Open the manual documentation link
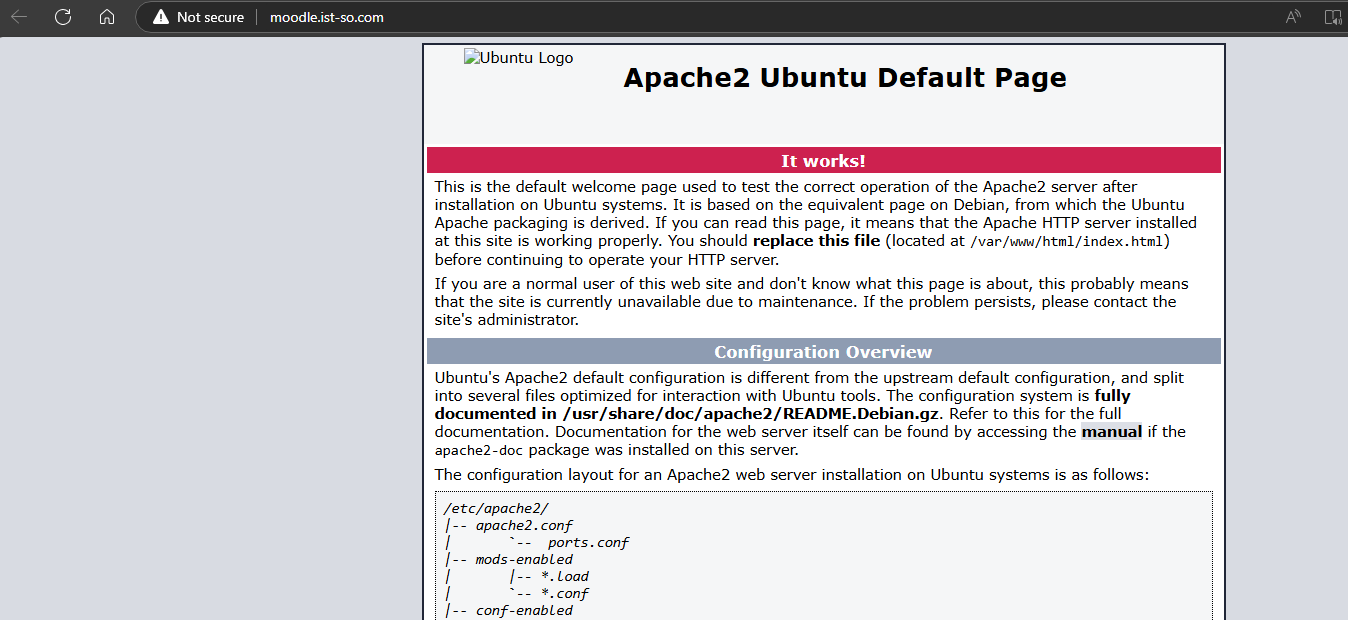1348x620 pixels. pyautogui.click(x=1111, y=432)
